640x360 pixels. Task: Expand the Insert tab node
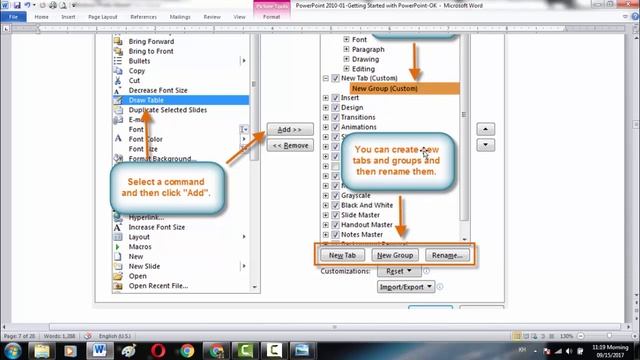(x=326, y=98)
